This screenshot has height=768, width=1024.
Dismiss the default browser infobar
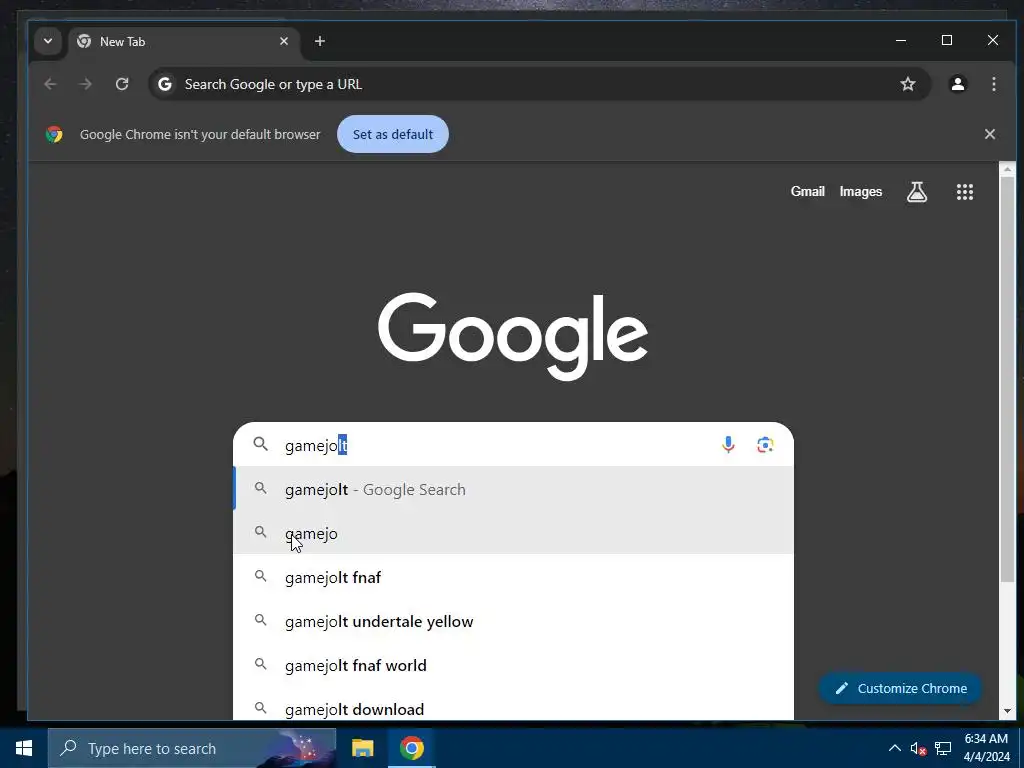(990, 134)
